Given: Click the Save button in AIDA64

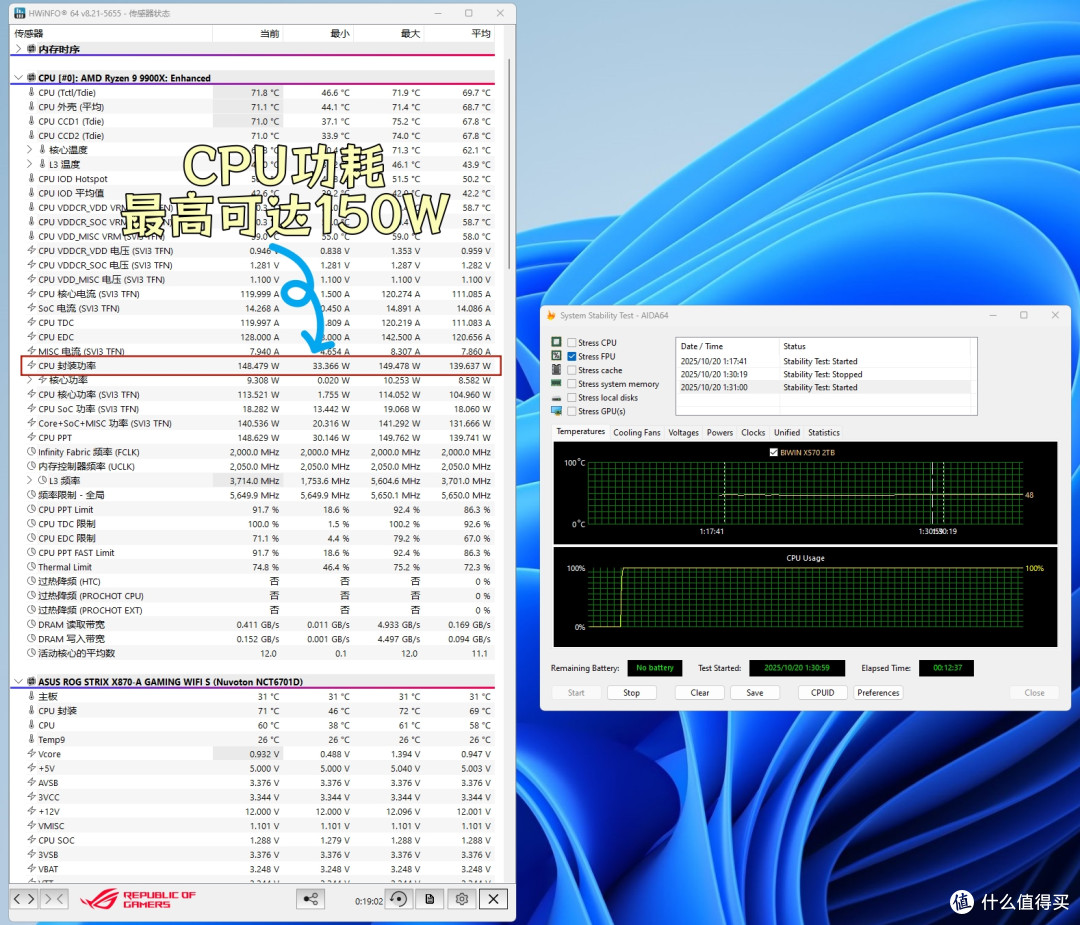Looking at the screenshot, I should [755, 693].
